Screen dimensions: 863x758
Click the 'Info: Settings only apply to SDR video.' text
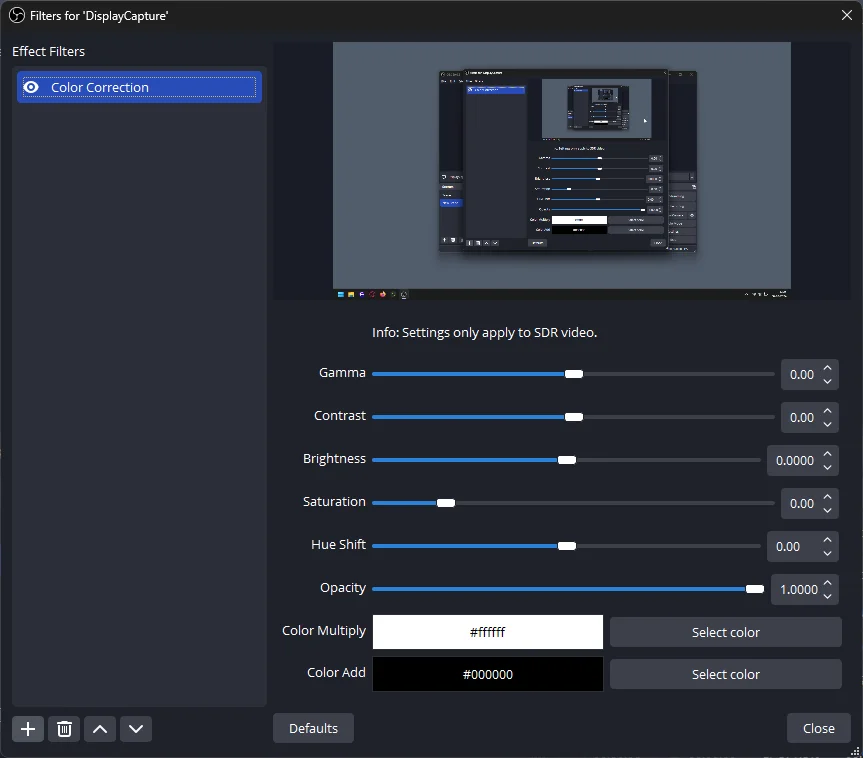[484, 332]
